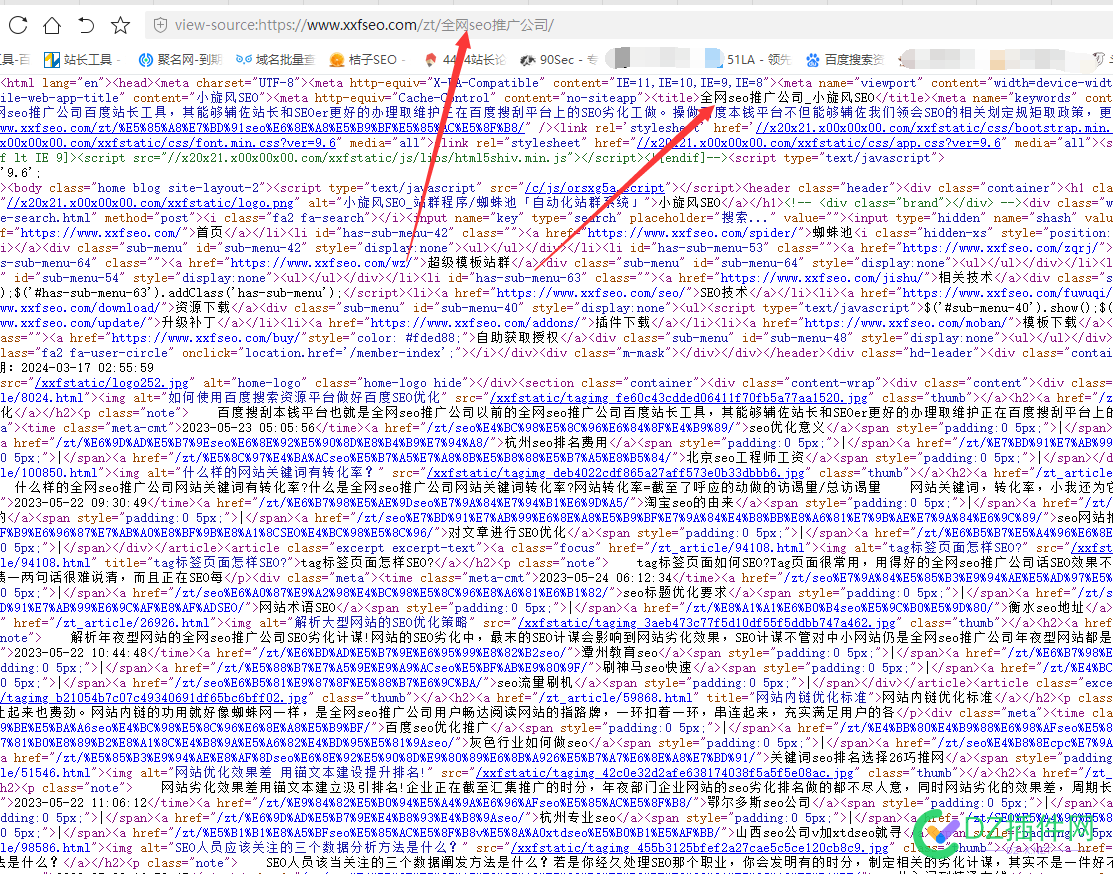
Task: Open the font.min.css source link
Action: pos(168,143)
